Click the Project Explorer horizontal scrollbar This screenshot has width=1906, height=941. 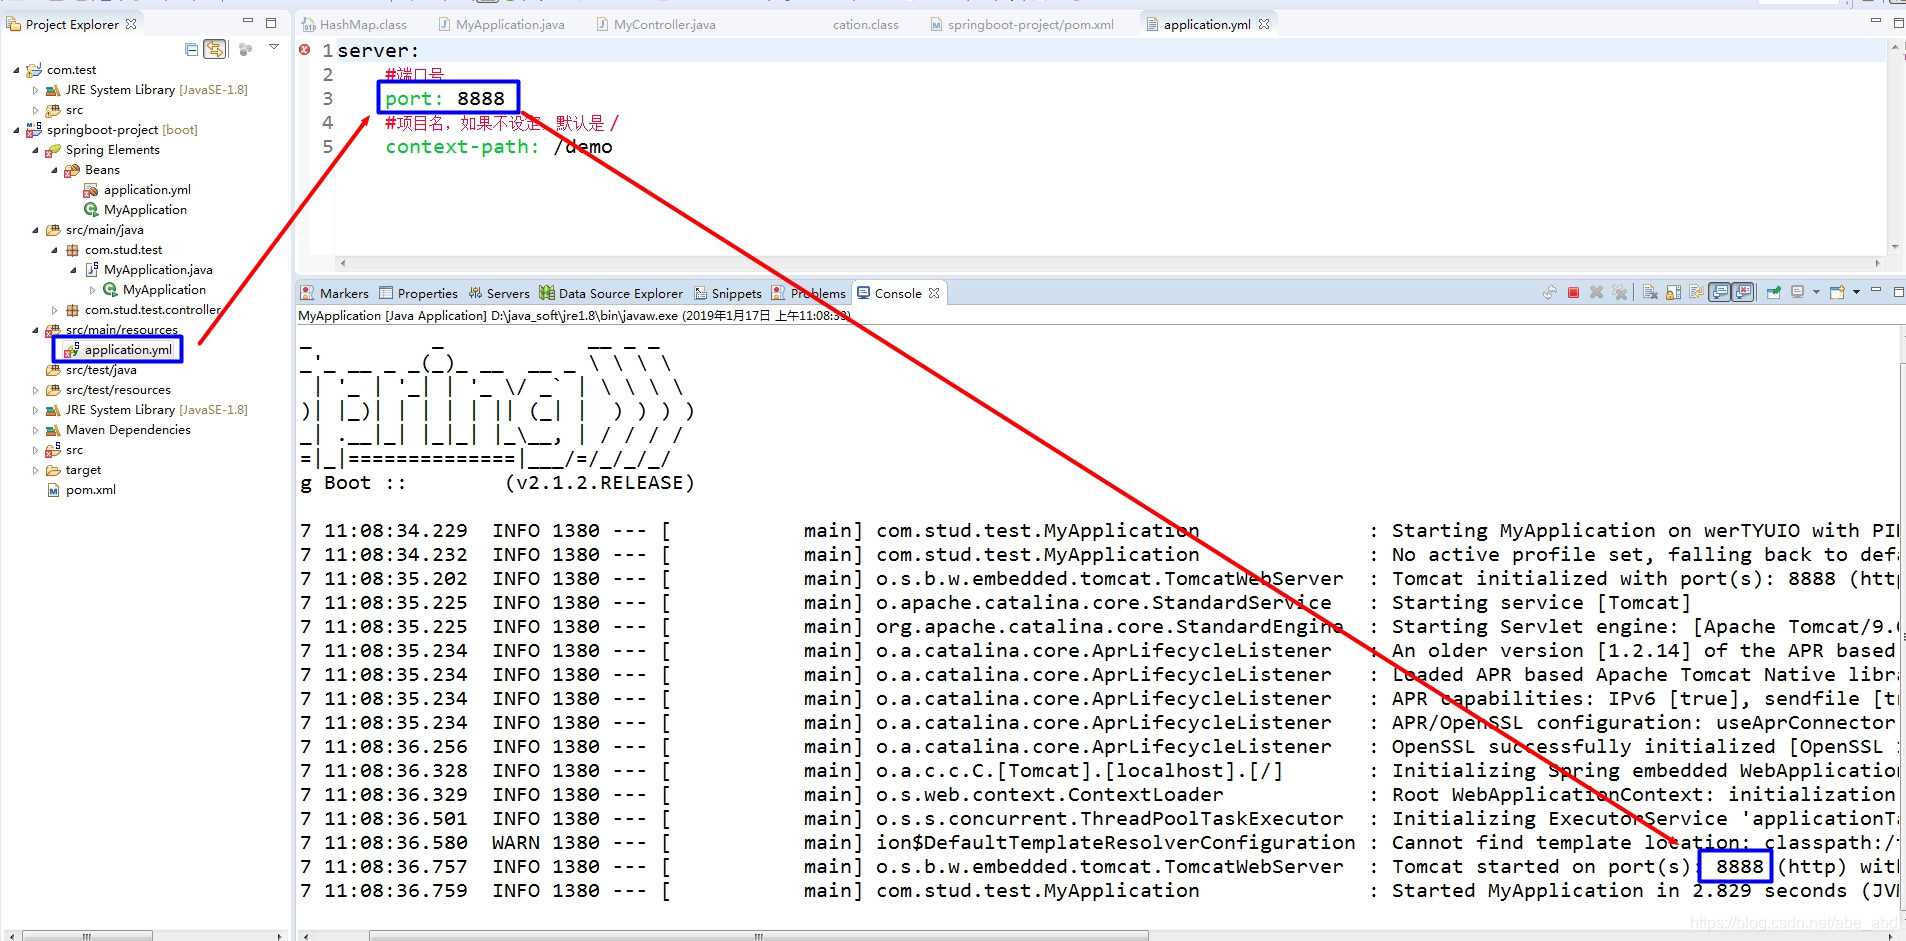[145, 936]
